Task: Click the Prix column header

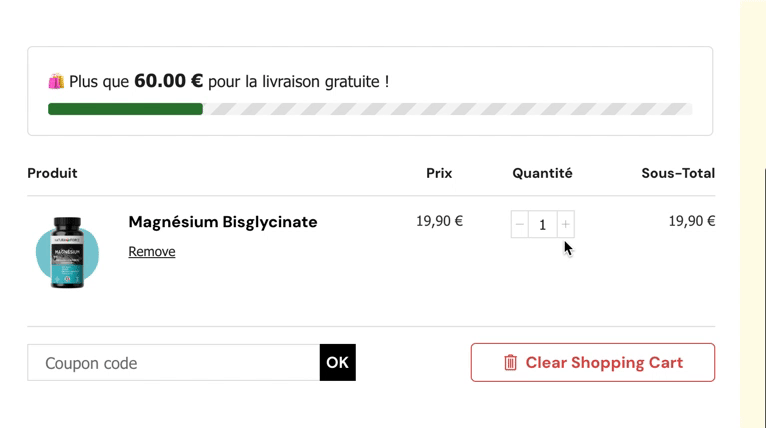Action: [439, 173]
